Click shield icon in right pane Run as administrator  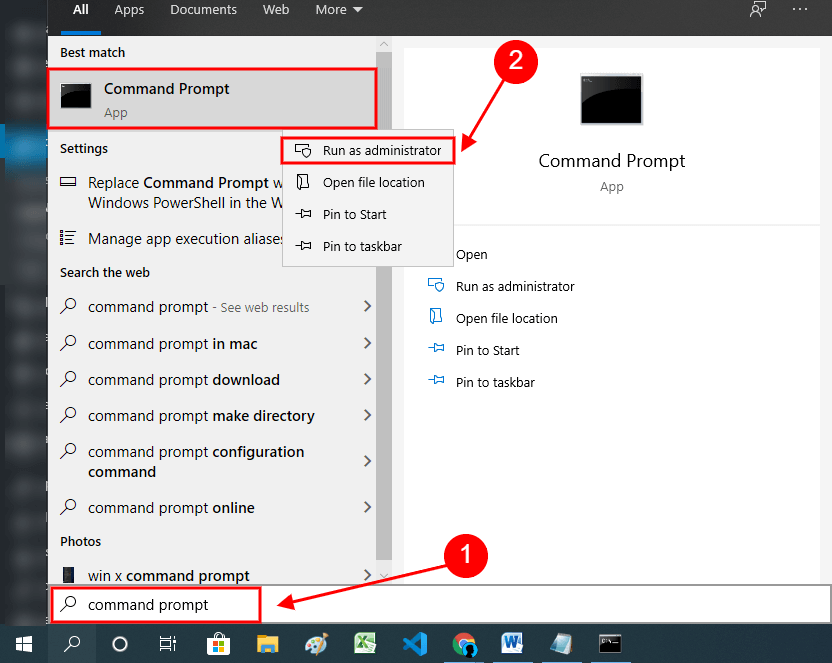point(436,285)
